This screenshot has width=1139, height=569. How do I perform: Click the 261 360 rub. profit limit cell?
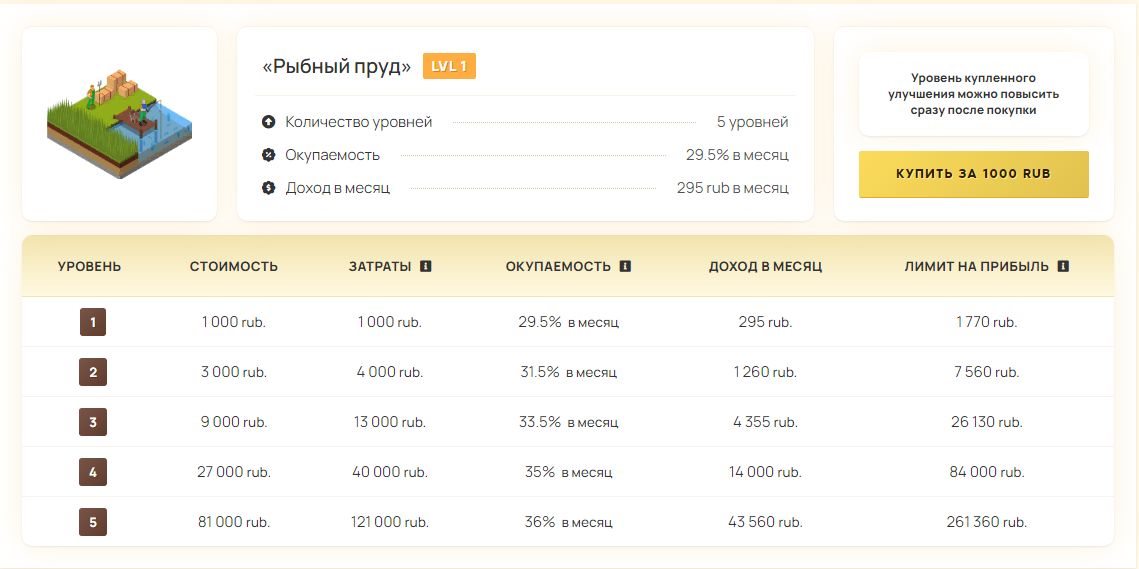pos(986,522)
